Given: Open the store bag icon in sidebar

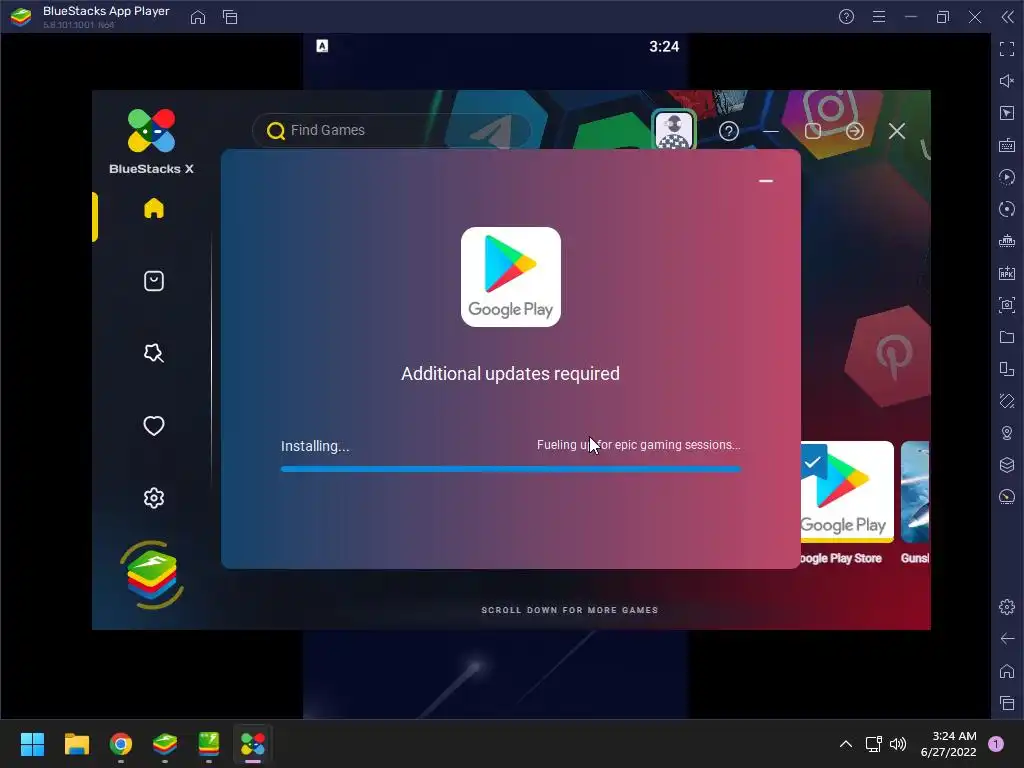Looking at the screenshot, I should (x=153, y=281).
